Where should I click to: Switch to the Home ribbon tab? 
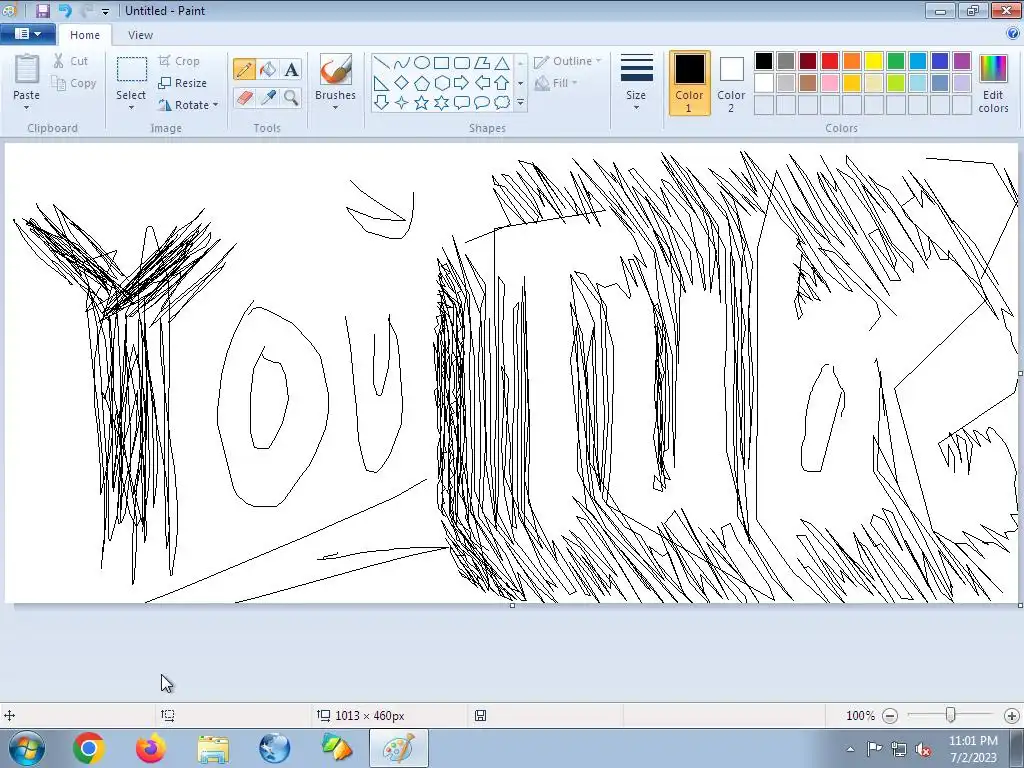click(x=85, y=35)
